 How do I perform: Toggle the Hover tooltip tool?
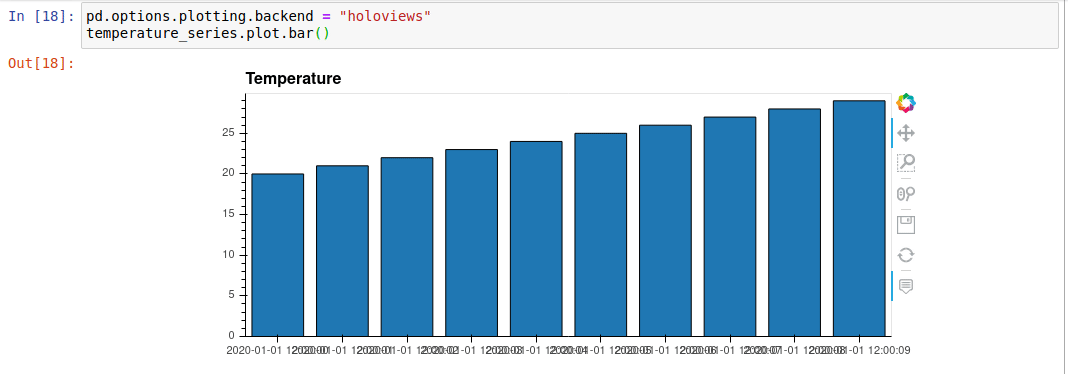pyautogui.click(x=905, y=286)
